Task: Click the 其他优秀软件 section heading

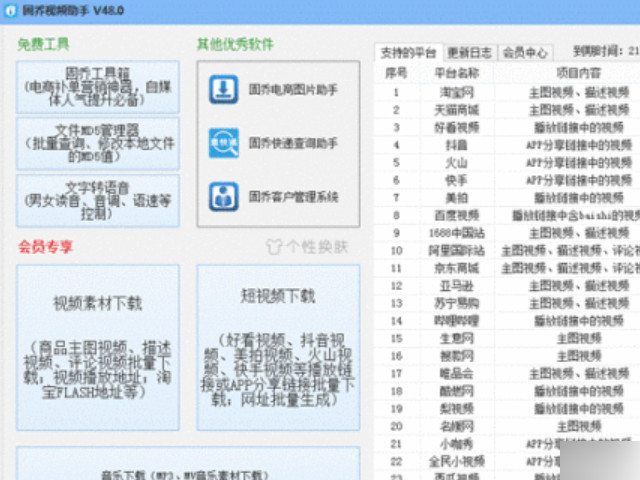Action: pyautogui.click(x=235, y=44)
